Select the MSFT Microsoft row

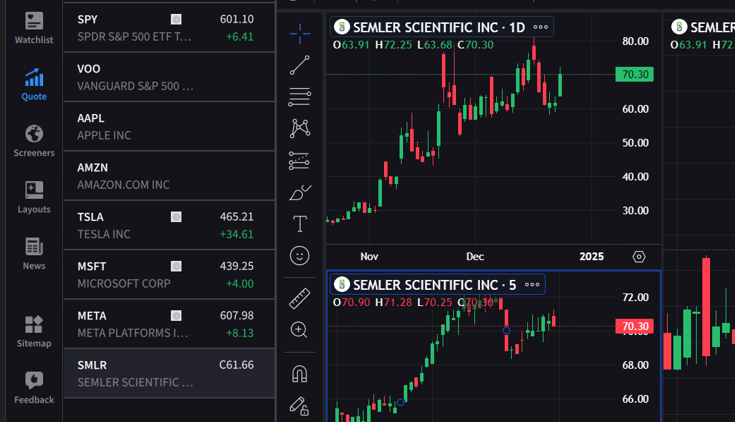(x=169, y=275)
